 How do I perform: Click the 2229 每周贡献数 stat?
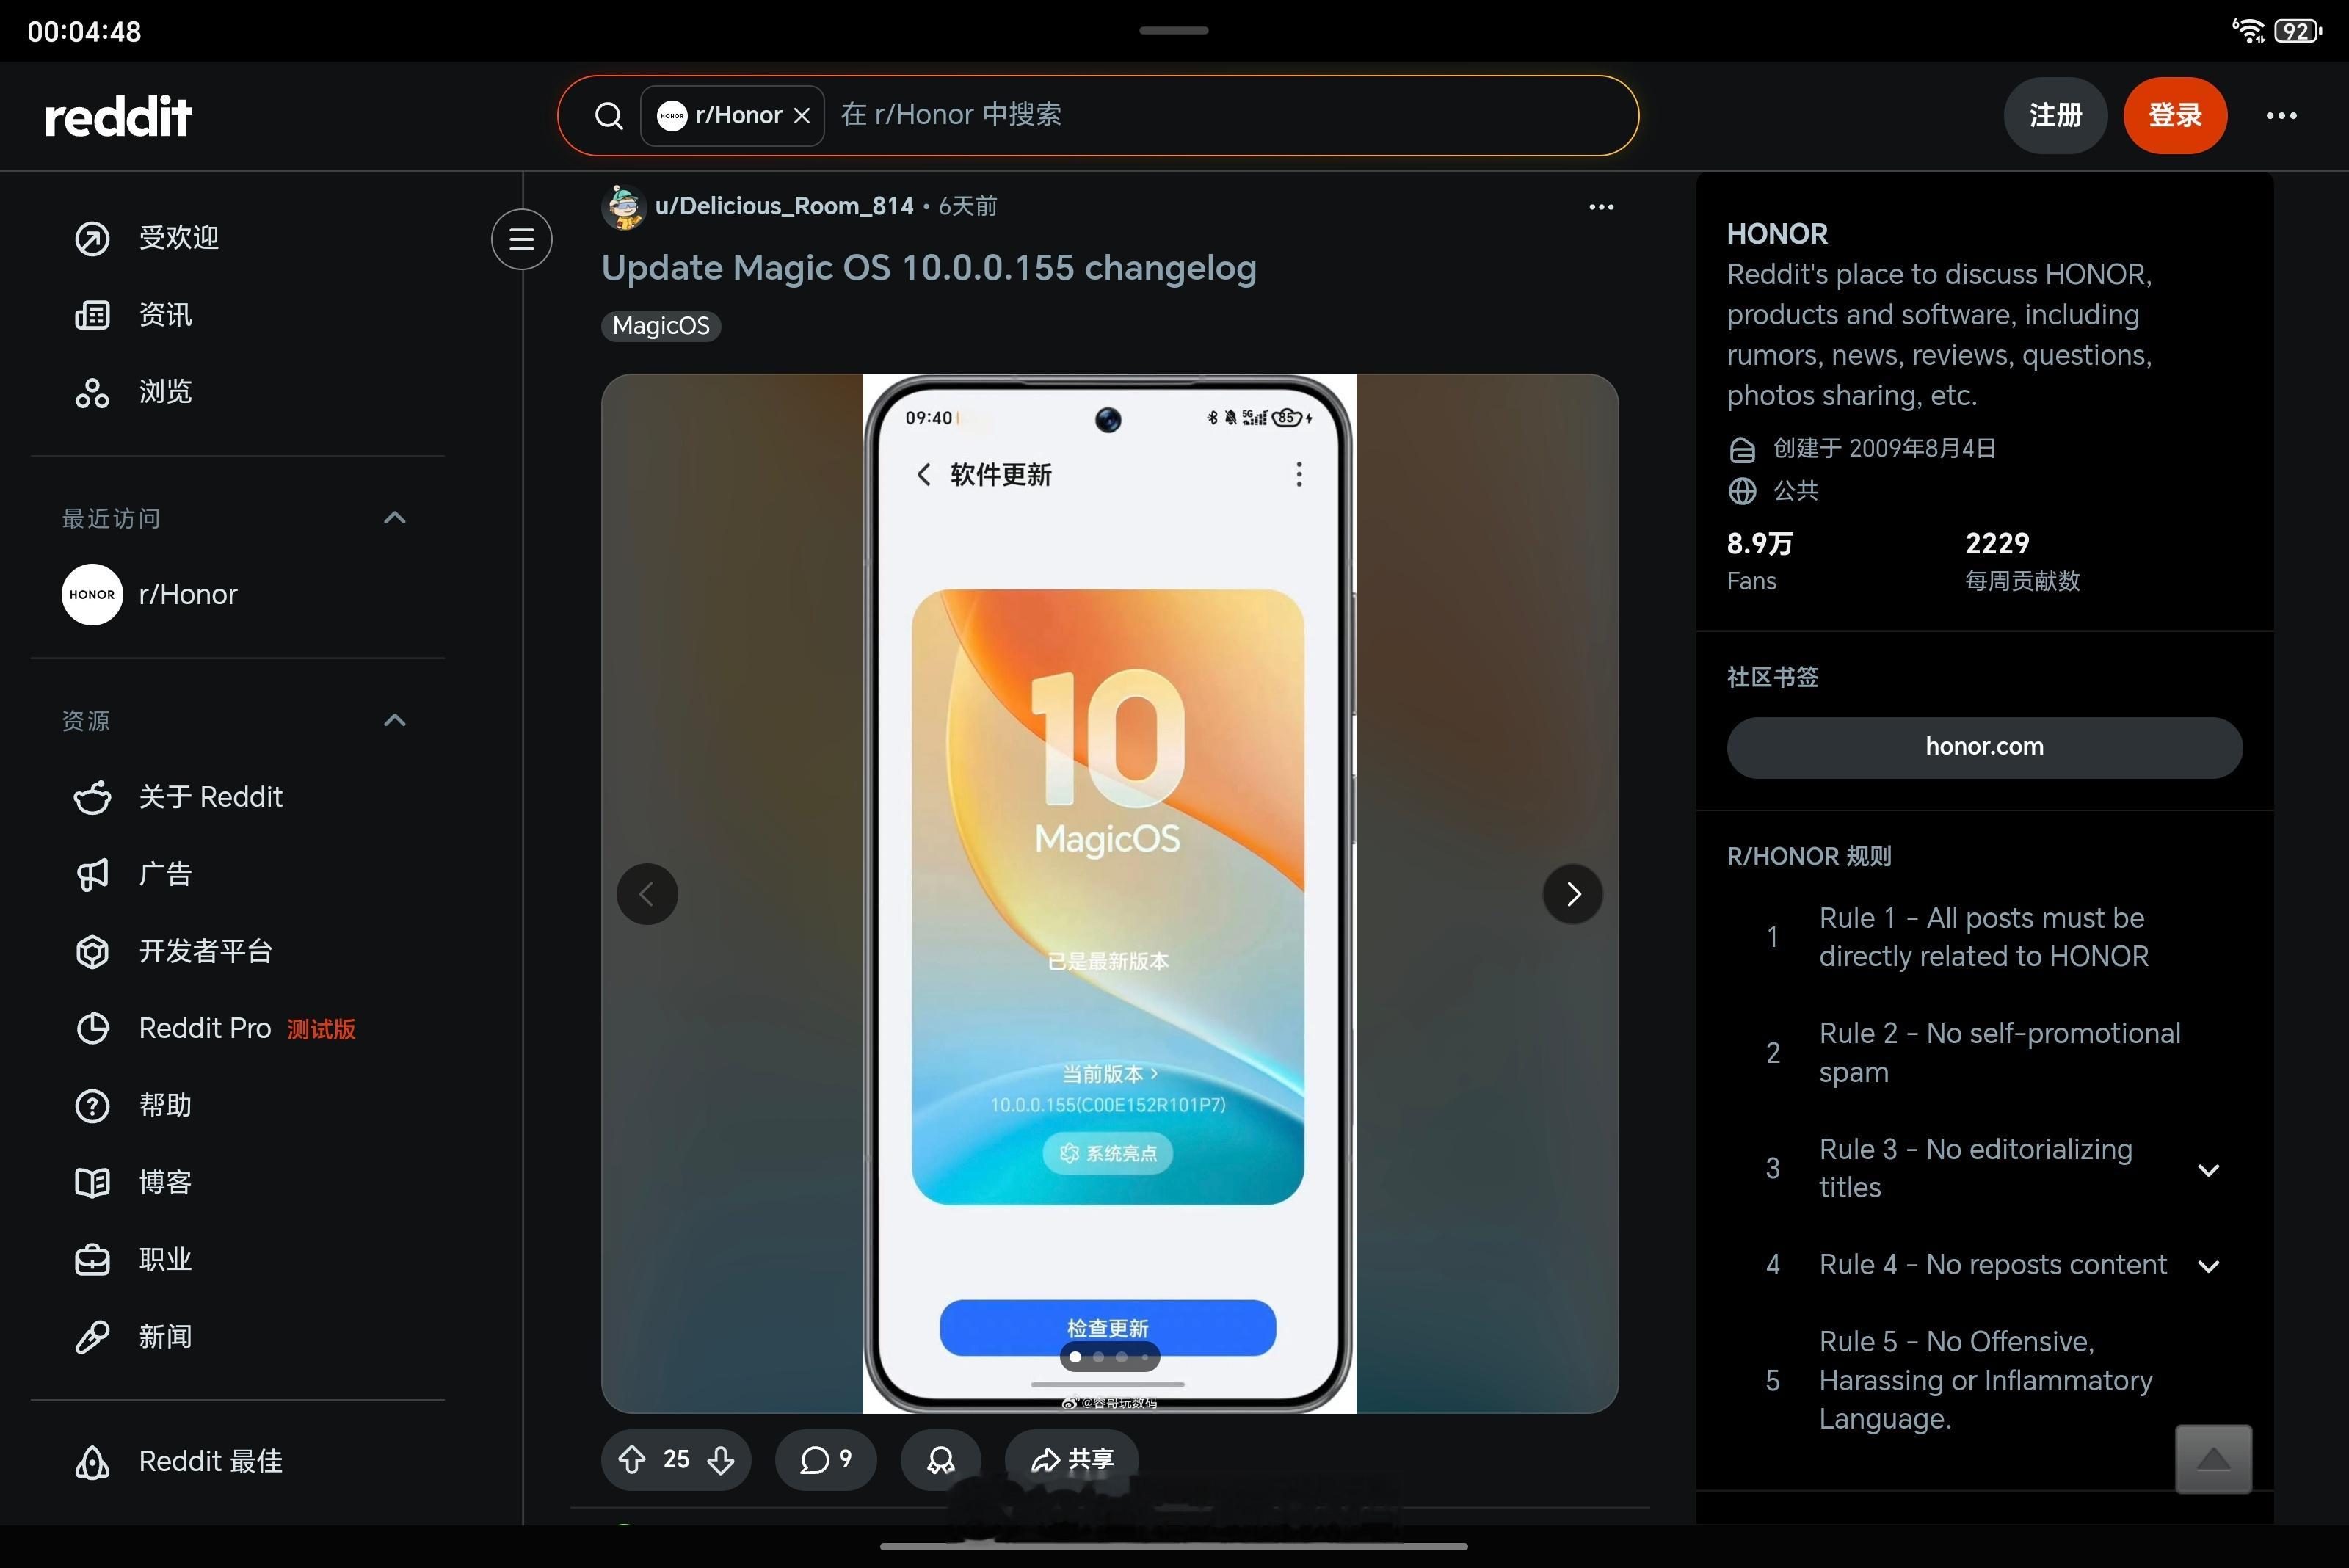click(x=2022, y=561)
